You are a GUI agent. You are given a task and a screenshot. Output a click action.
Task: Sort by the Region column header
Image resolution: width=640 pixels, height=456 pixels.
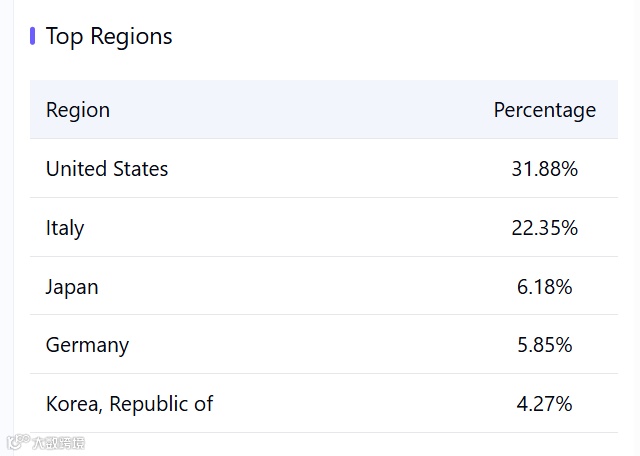(x=78, y=110)
